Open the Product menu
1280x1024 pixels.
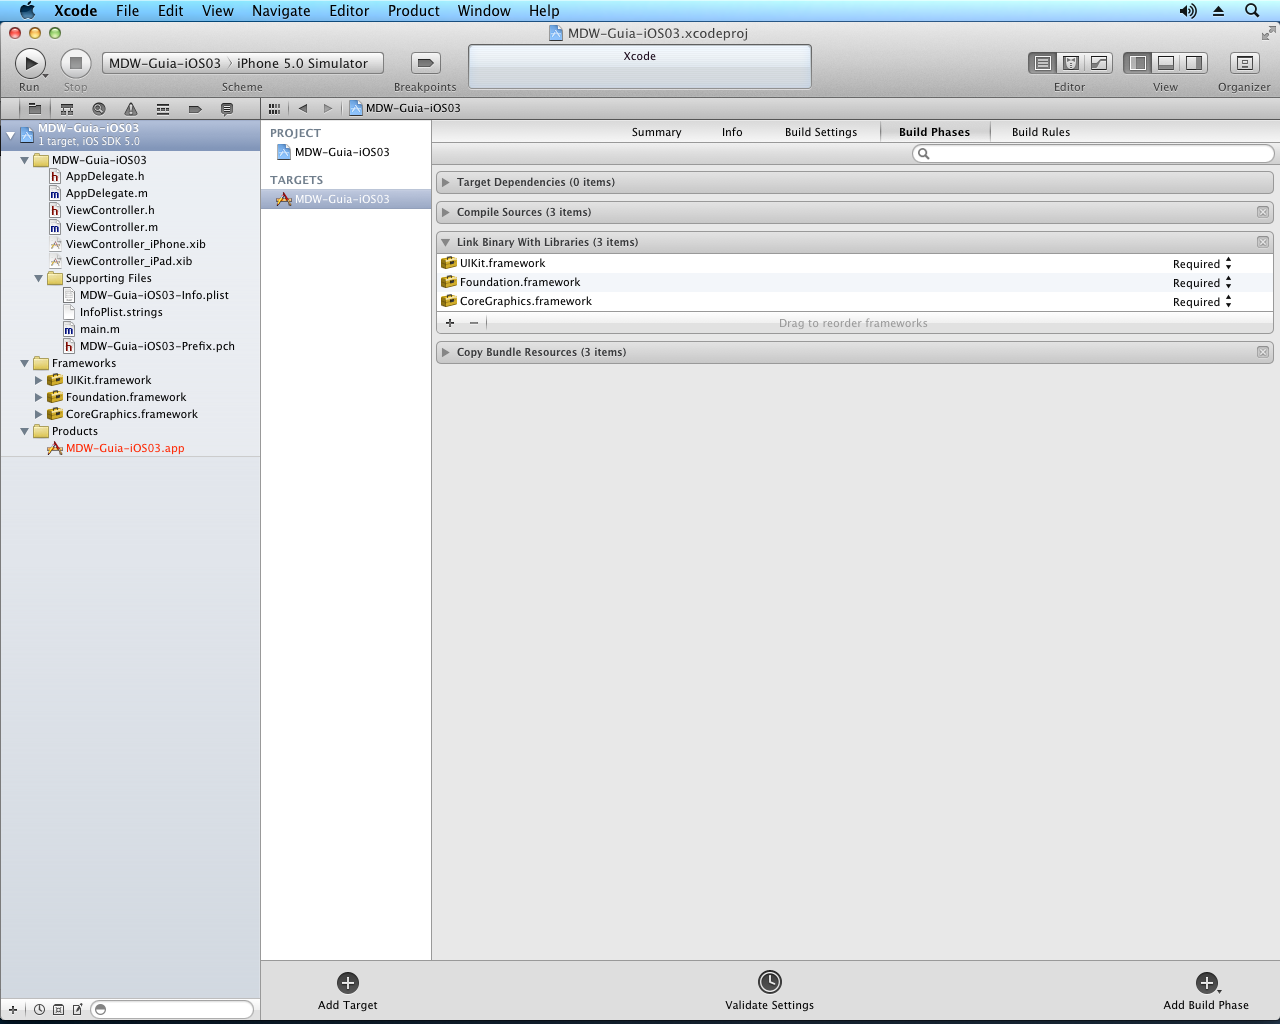[413, 11]
